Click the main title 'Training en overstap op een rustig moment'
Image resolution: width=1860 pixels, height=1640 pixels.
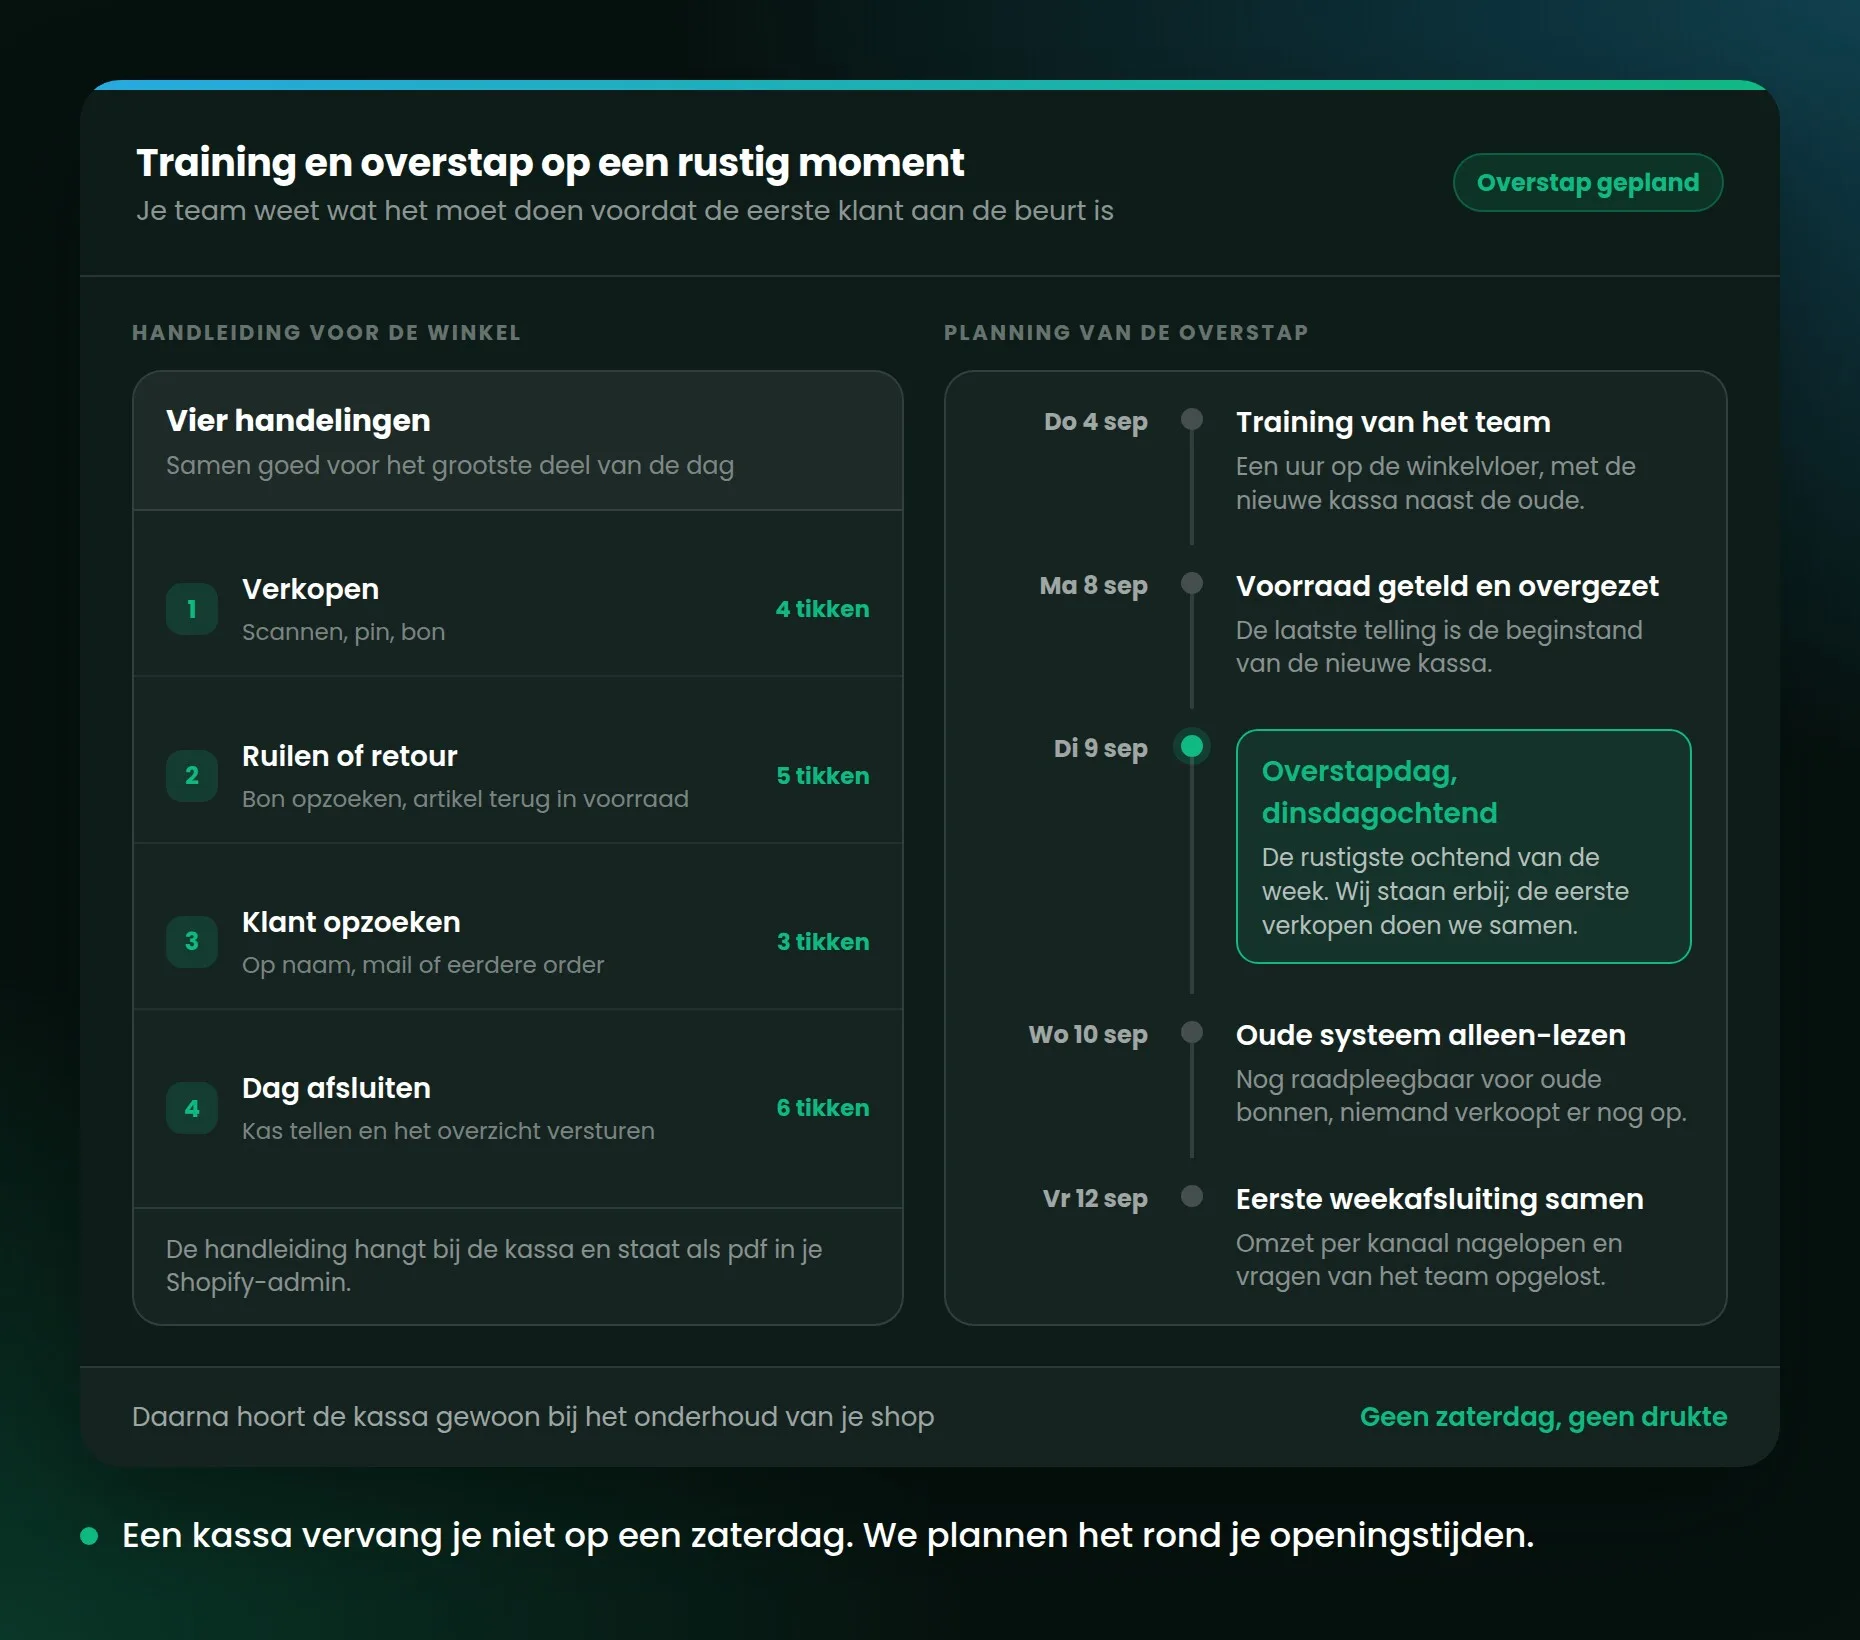pos(550,163)
